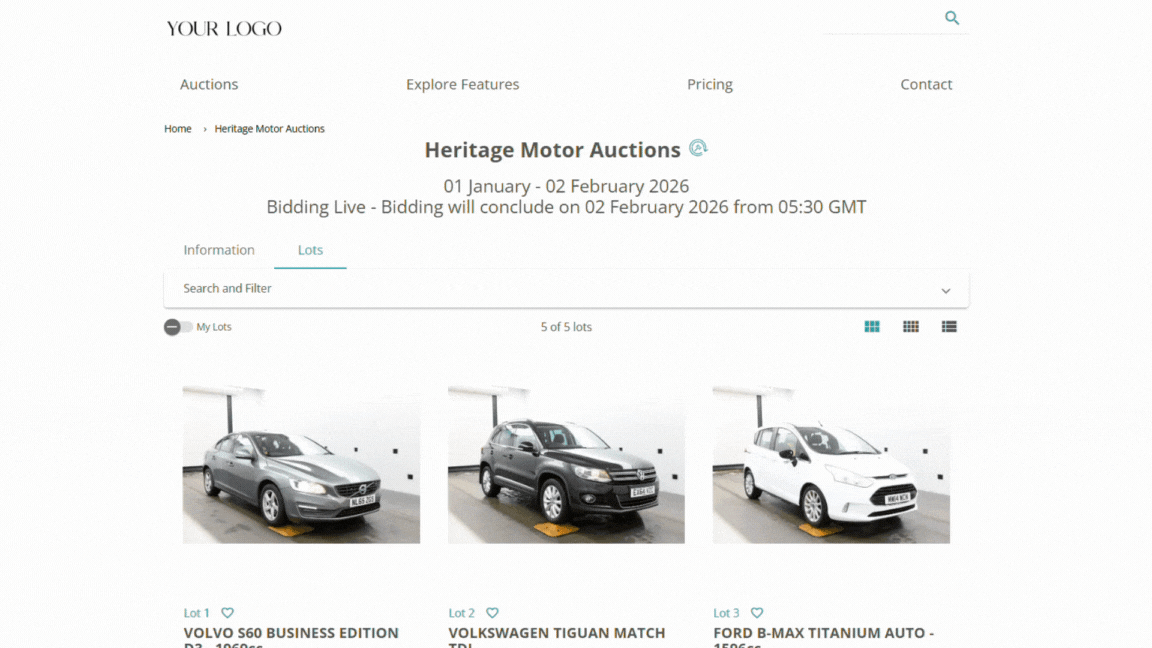Click in the top search input field
The width and height of the screenshot is (1152, 648).
click(882, 19)
